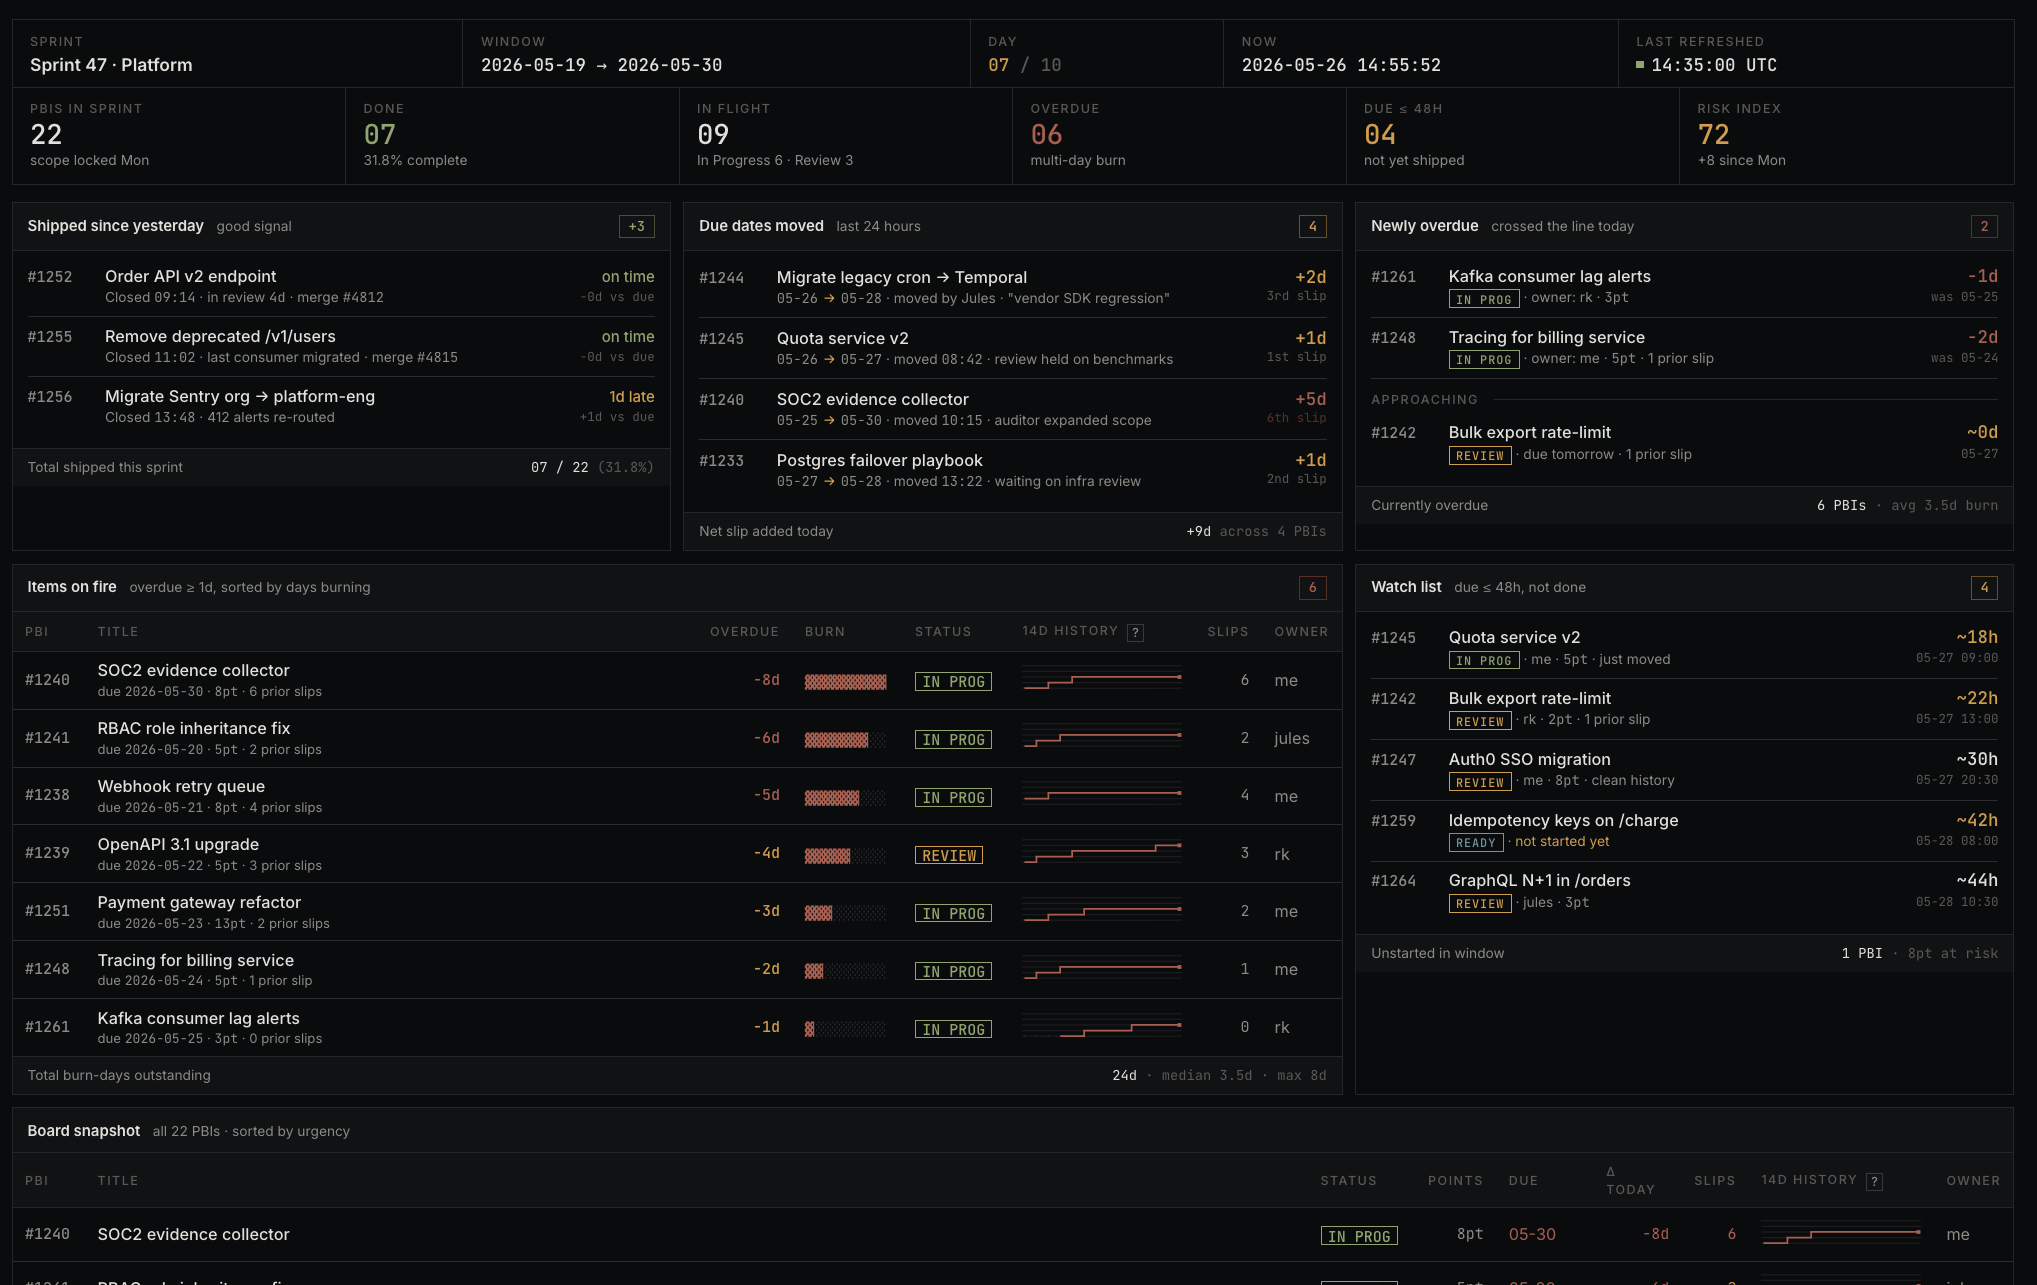Sort Items on fire by OVERDUE column
Image resolution: width=2037 pixels, height=1285 pixels.
744,632
